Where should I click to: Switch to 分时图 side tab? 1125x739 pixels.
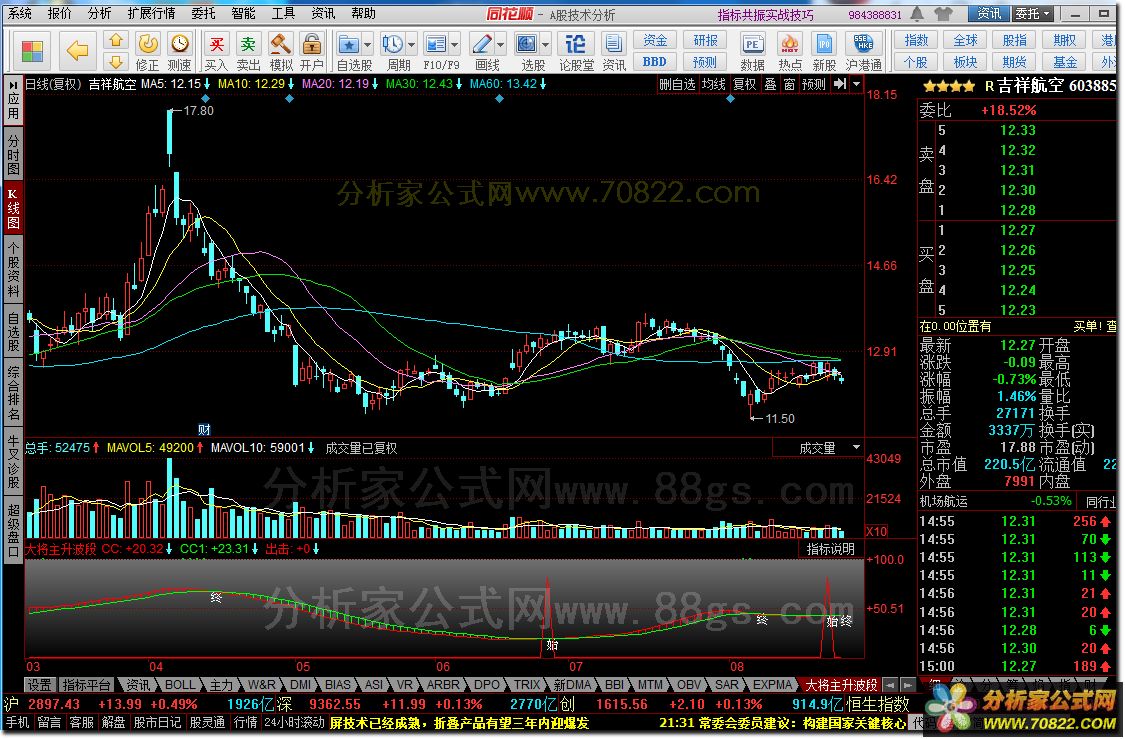tap(13, 153)
